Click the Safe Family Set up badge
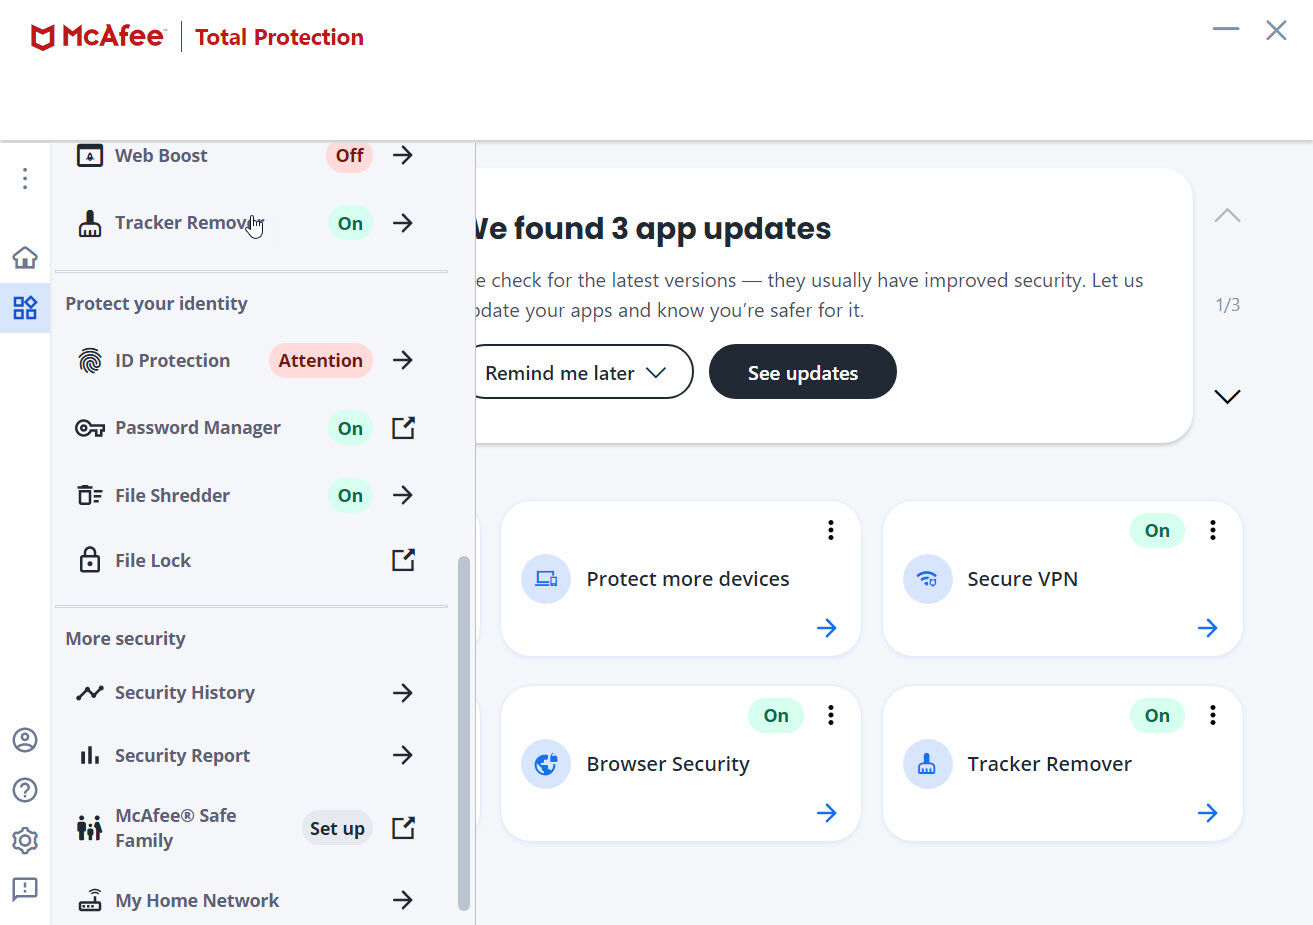This screenshot has height=925, width=1313. point(337,828)
